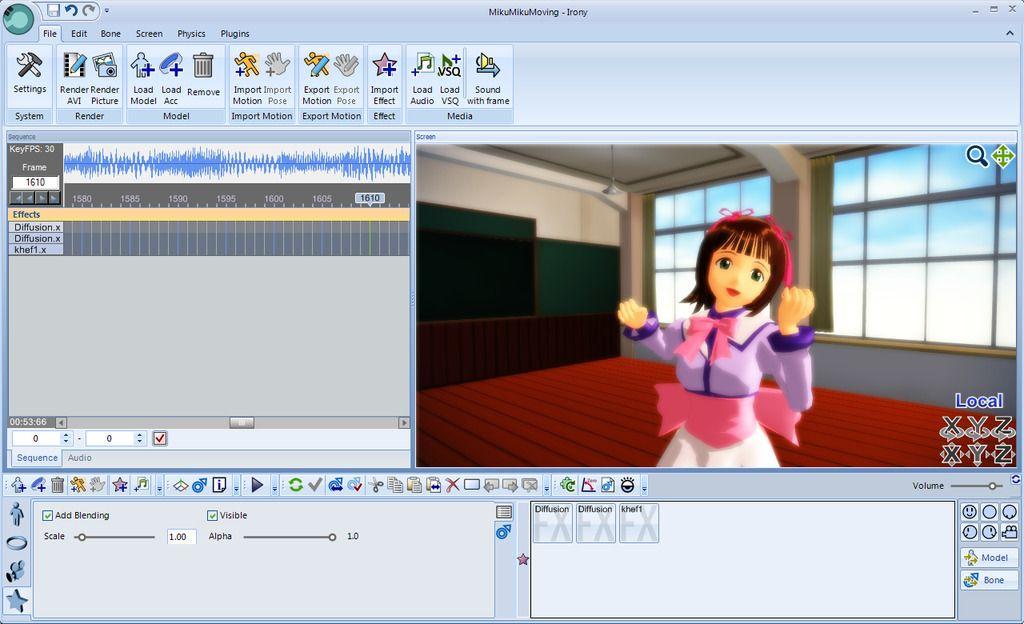The image size is (1024, 624).
Task: Click the grey checkmark toolbar icon
Action: [x=315, y=485]
